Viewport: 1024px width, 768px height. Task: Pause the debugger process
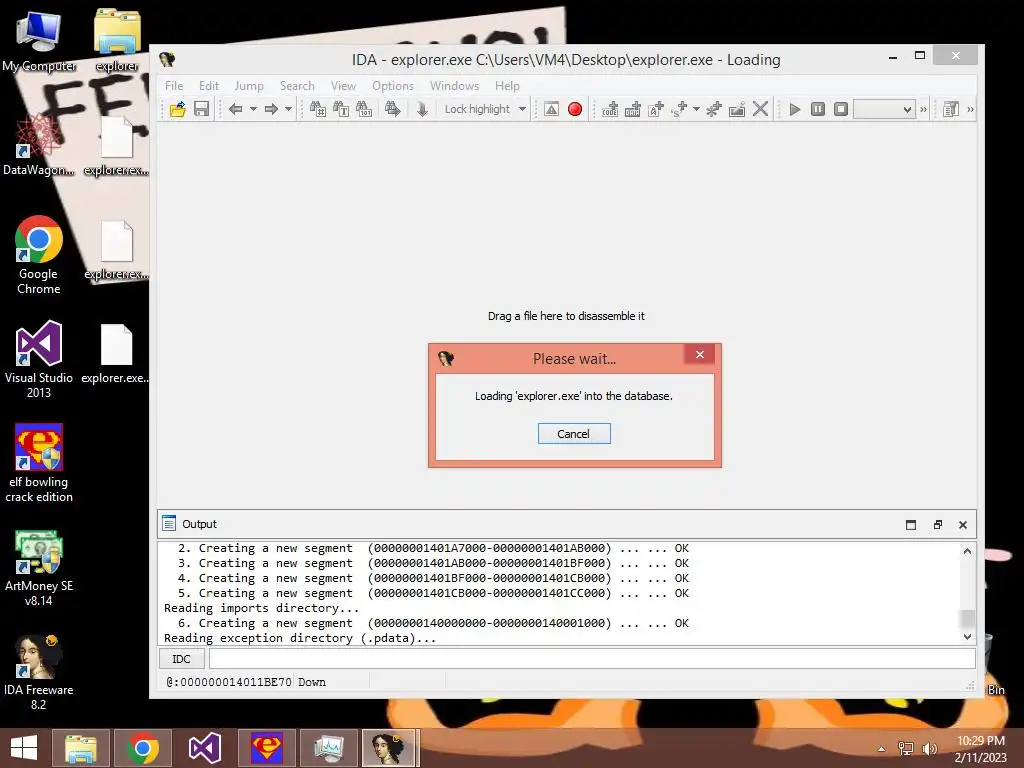818,109
